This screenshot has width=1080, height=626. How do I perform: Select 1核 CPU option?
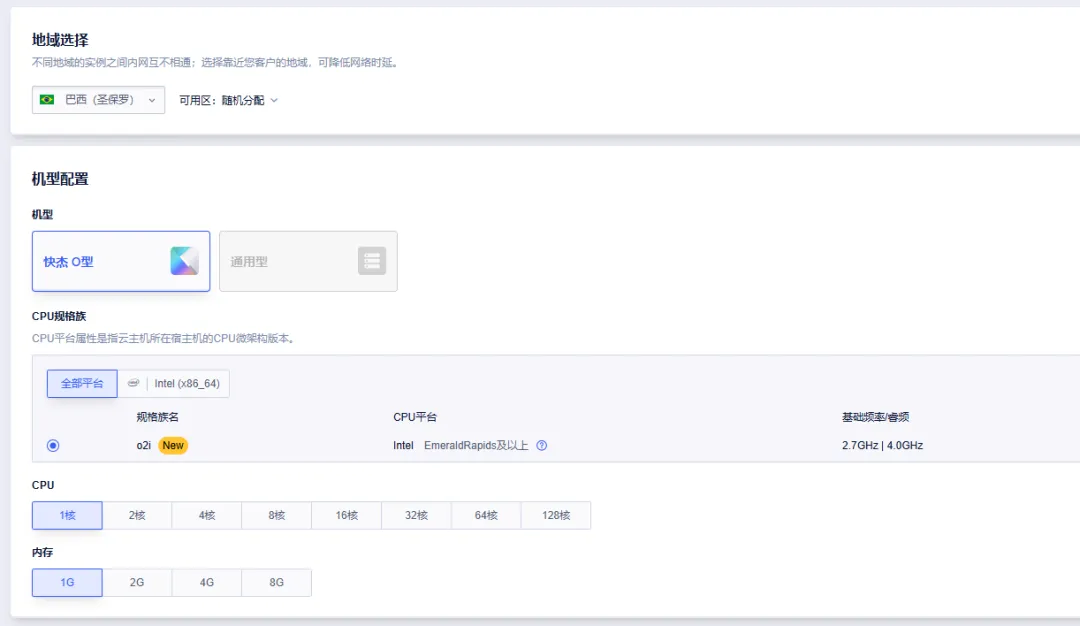point(67,515)
